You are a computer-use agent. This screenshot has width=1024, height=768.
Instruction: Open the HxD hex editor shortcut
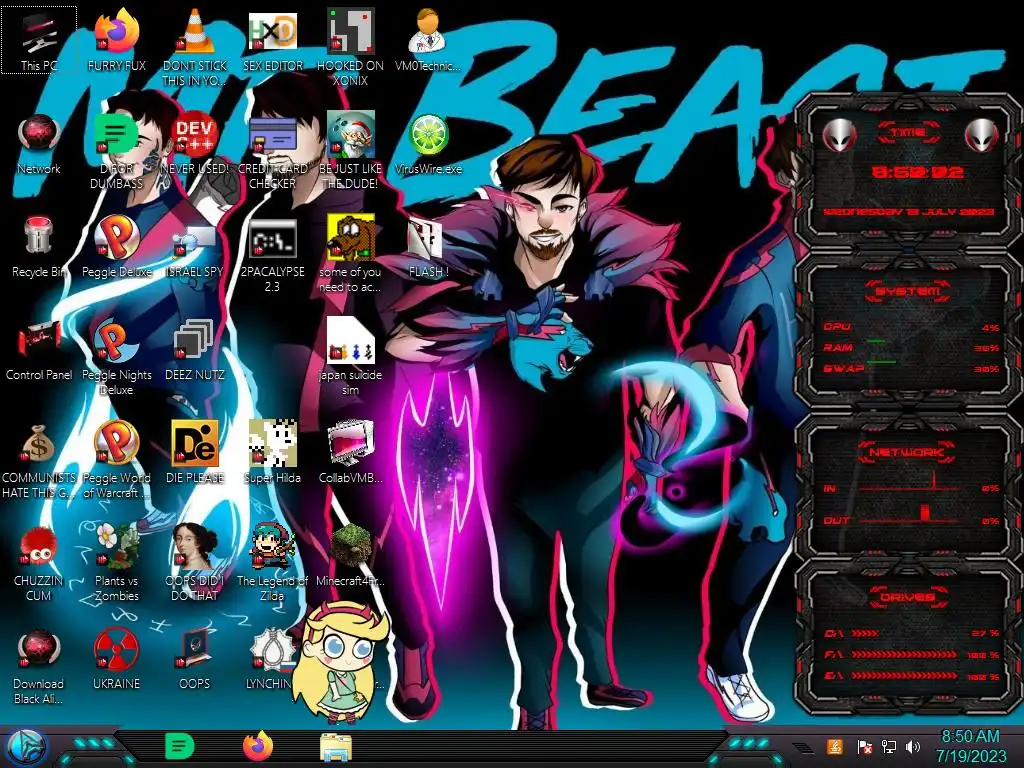(273, 39)
